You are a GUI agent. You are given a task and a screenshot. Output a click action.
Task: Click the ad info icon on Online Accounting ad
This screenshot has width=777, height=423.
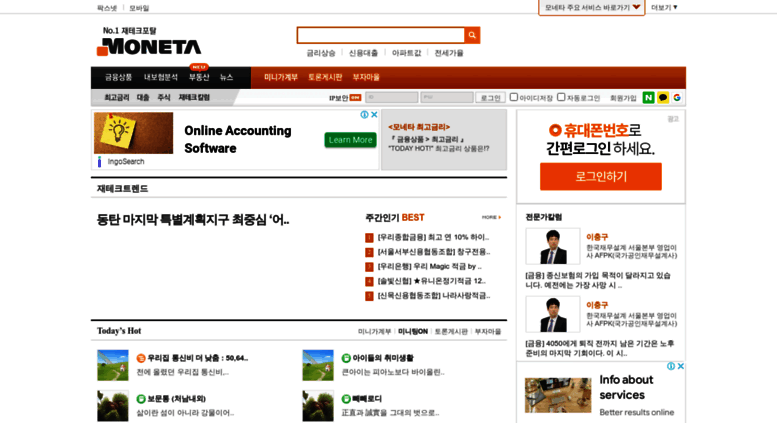pos(364,114)
